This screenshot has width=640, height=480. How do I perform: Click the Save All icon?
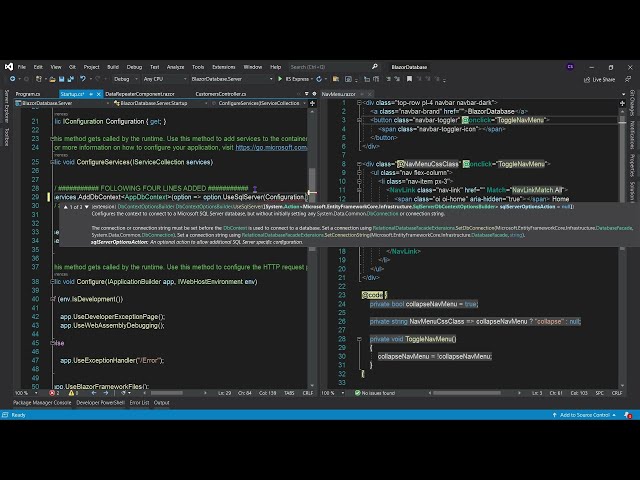tap(71, 79)
